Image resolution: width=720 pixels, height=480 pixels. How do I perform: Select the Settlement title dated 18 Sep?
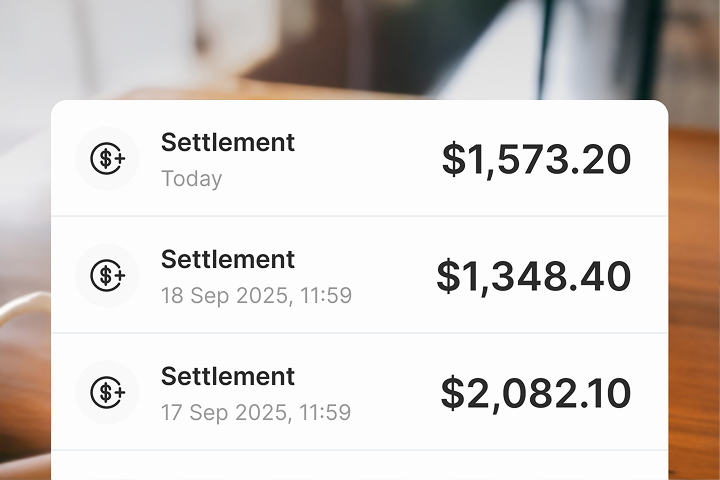click(228, 260)
